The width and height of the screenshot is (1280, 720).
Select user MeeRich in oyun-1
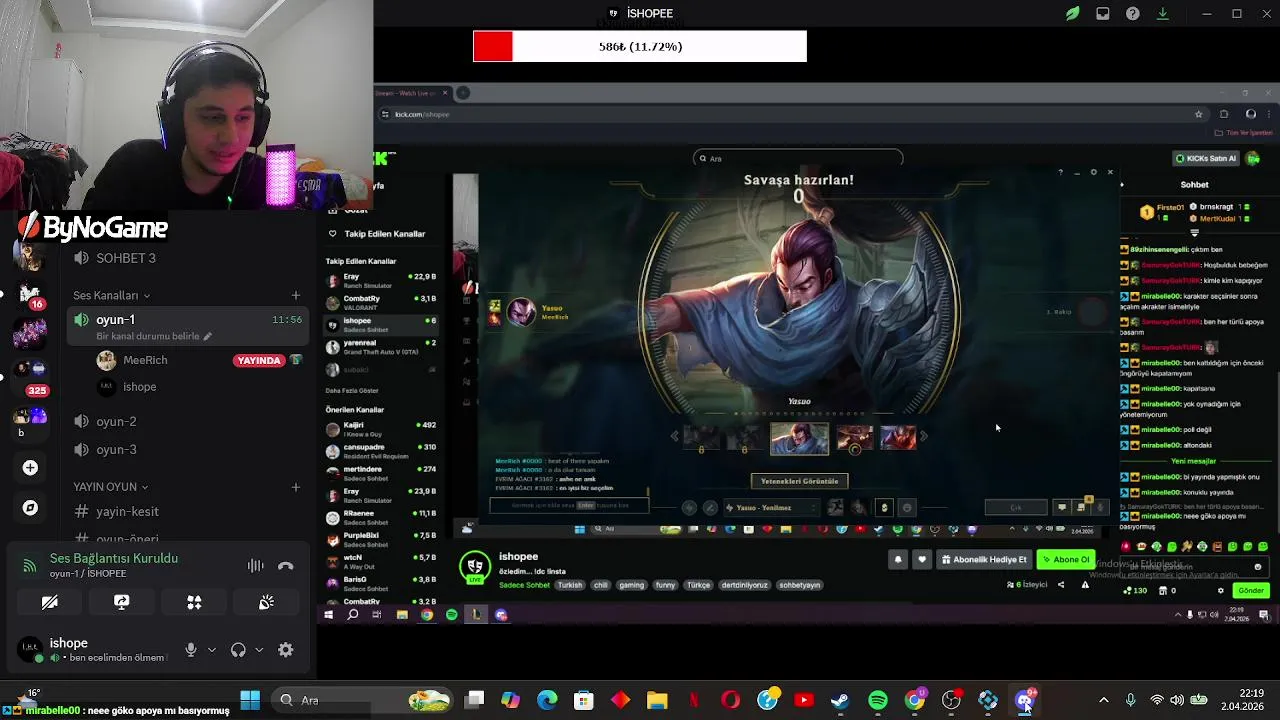[x=145, y=360]
